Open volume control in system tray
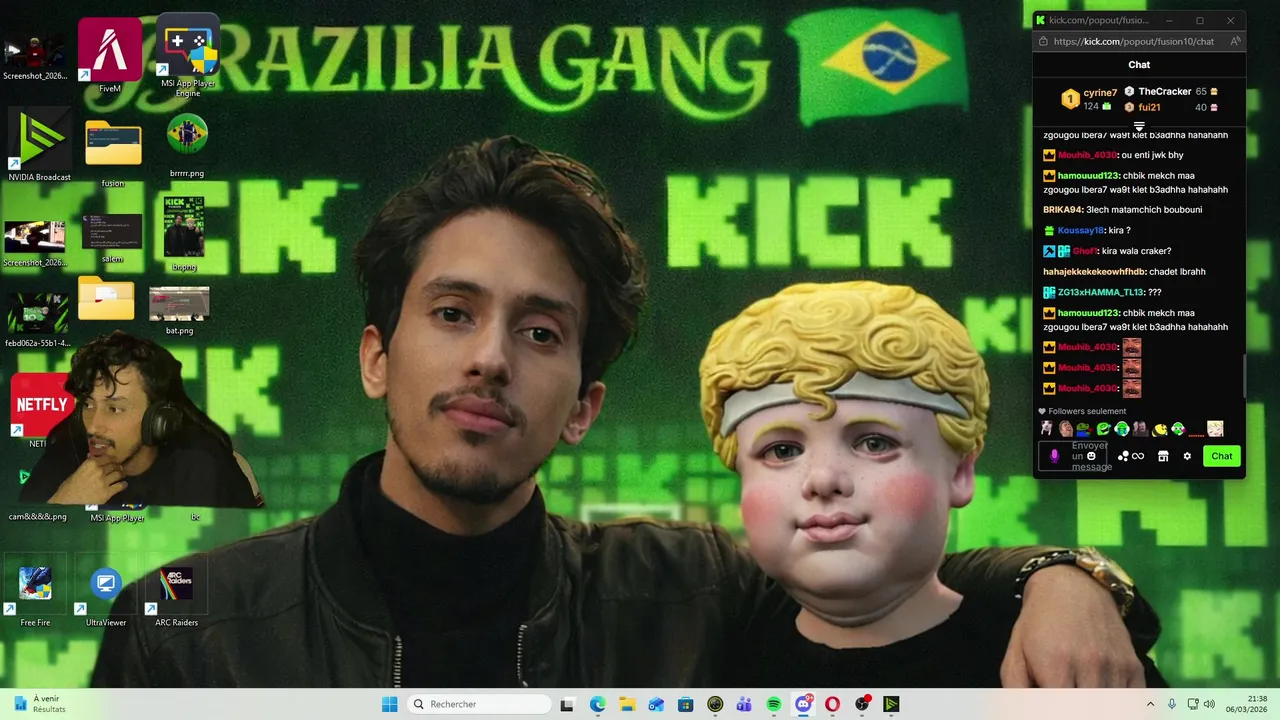Image resolution: width=1280 pixels, height=720 pixels. click(1209, 704)
